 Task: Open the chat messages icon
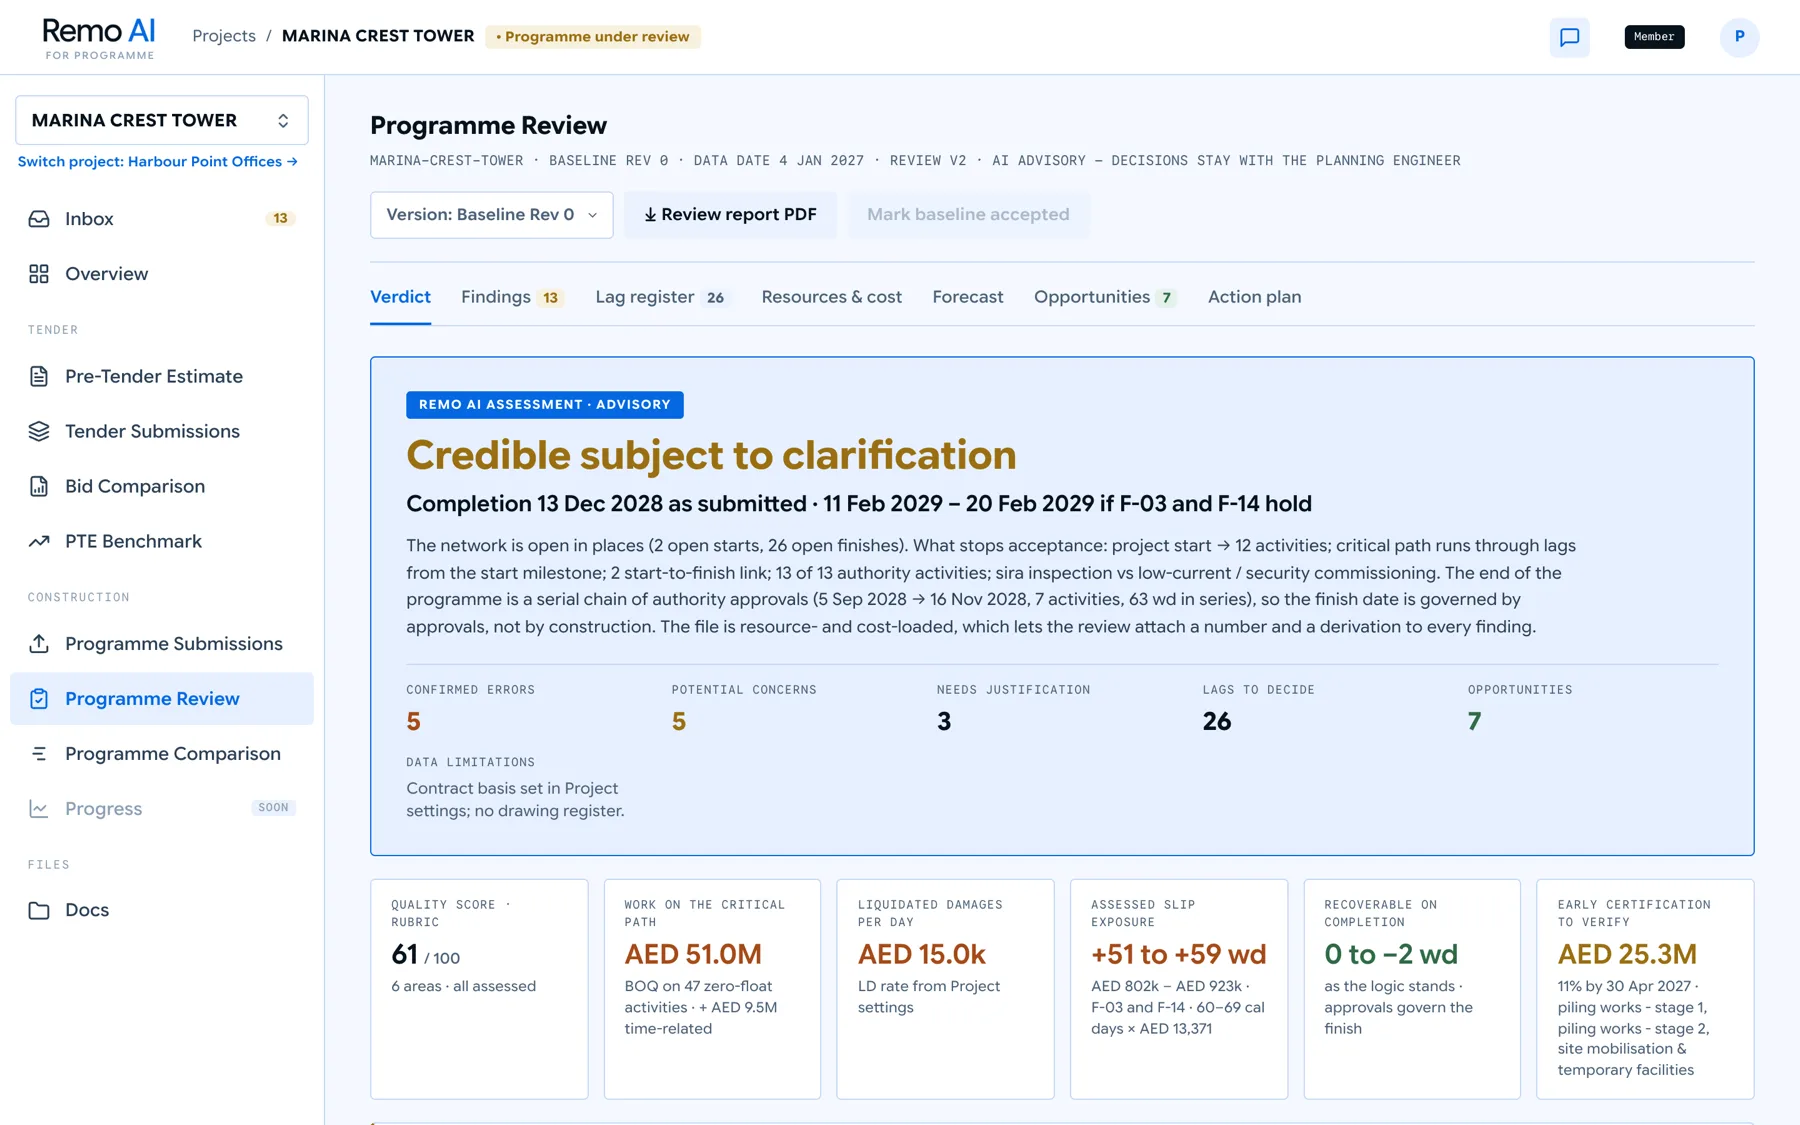tap(1569, 37)
